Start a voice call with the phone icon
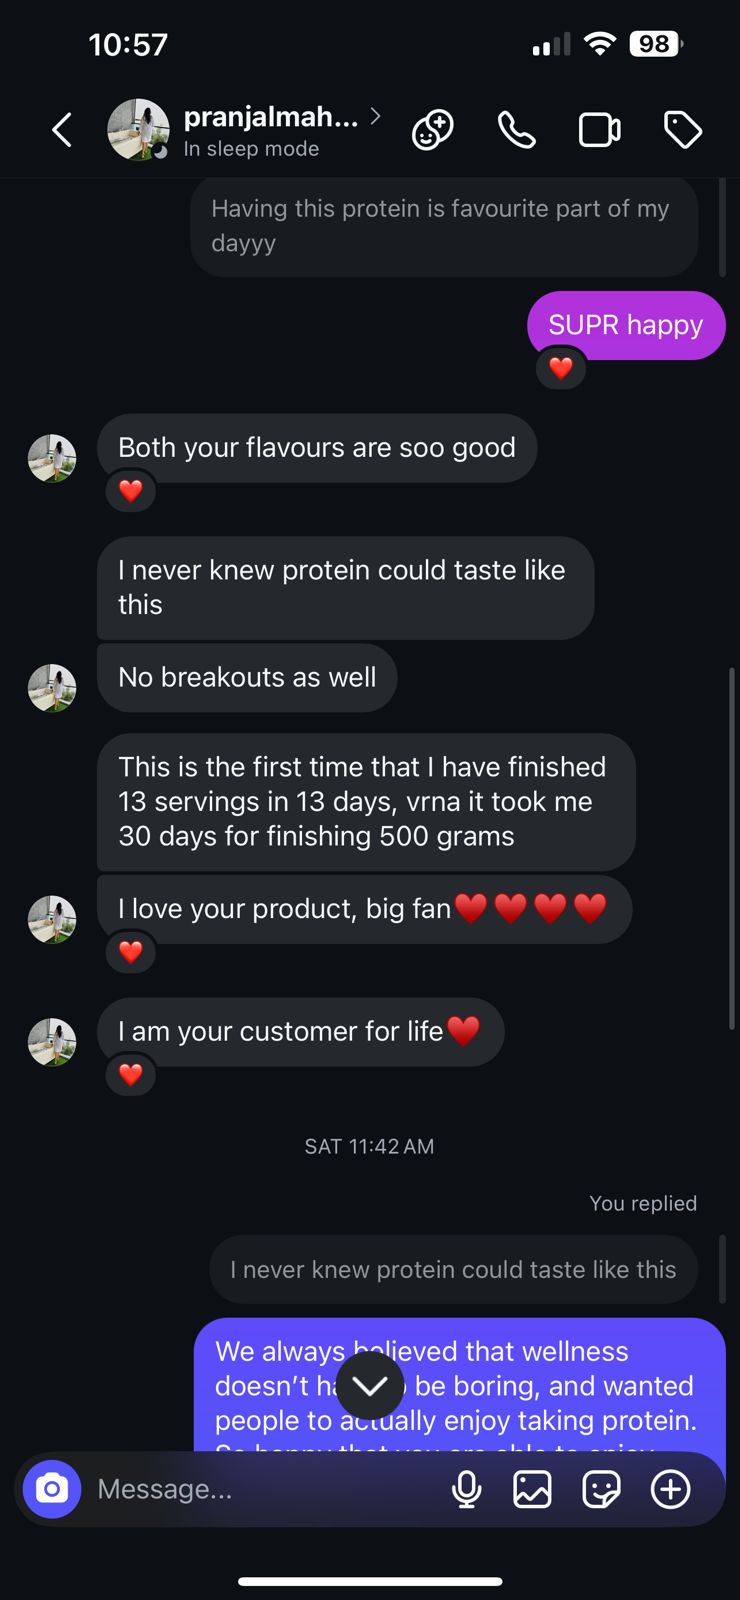The image size is (740, 1600). pyautogui.click(x=516, y=130)
